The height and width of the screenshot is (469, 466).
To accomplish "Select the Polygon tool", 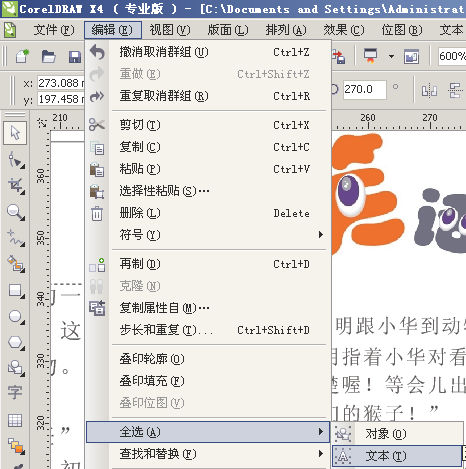I will (16, 342).
